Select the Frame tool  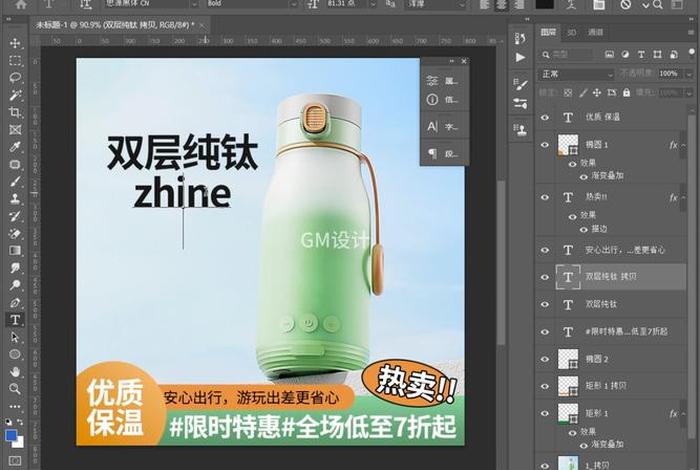(15, 129)
